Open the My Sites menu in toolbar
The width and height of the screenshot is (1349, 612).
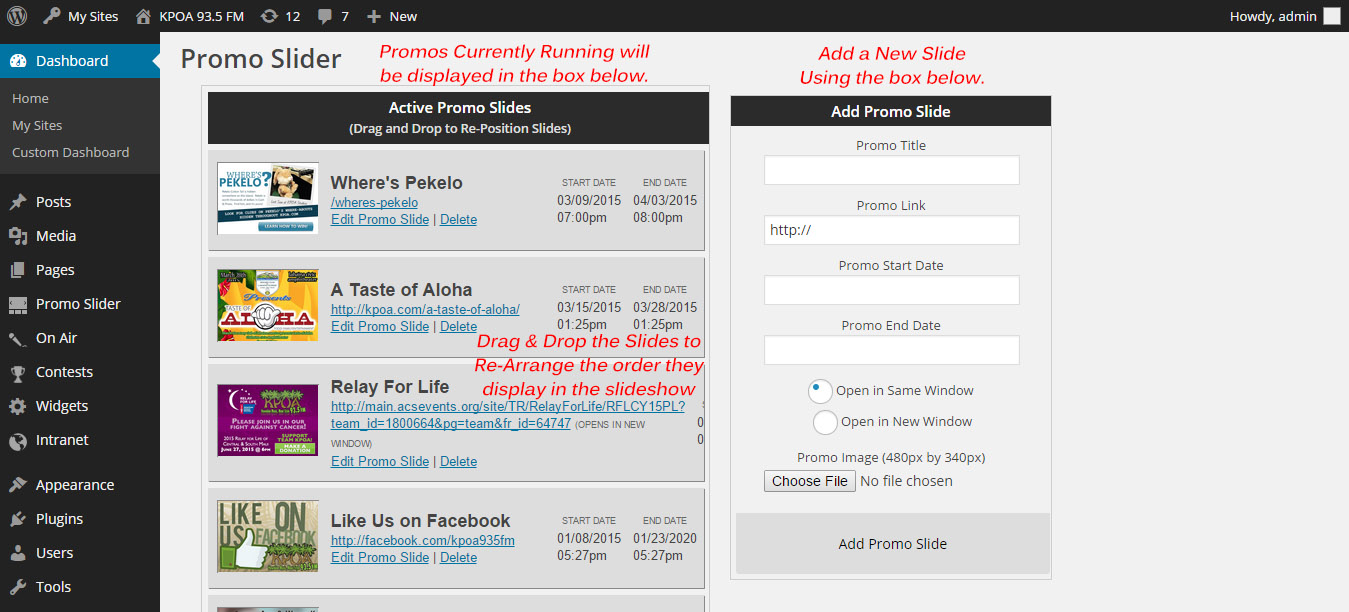(81, 16)
